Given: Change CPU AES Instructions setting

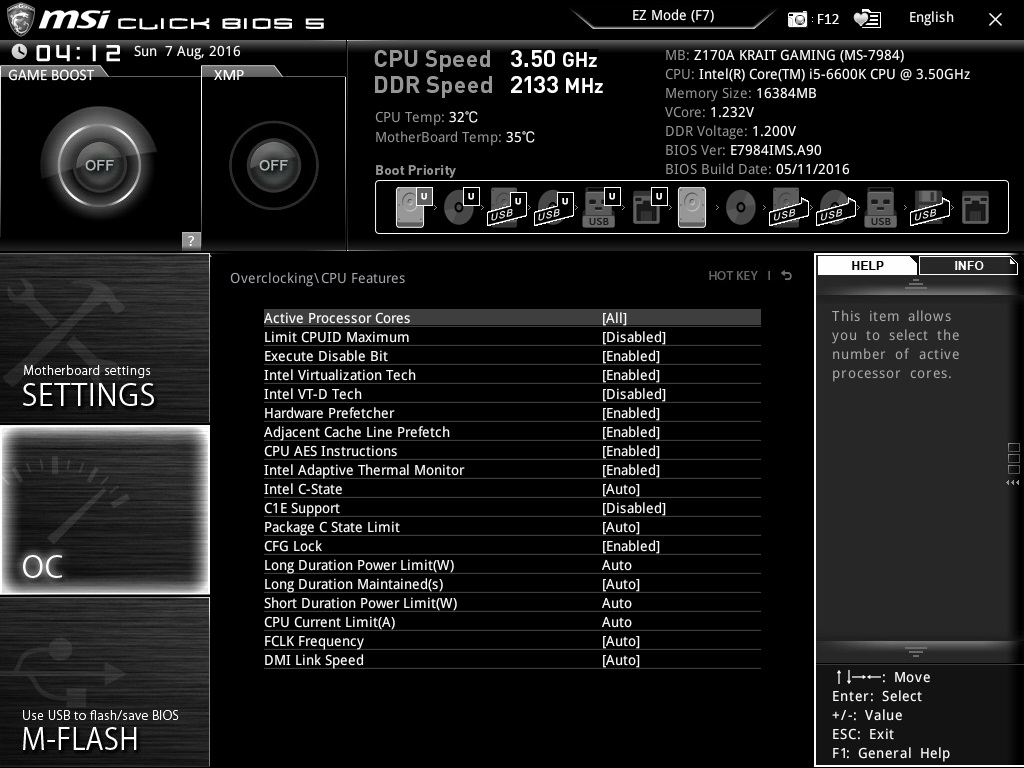Looking at the screenshot, I should tap(512, 451).
